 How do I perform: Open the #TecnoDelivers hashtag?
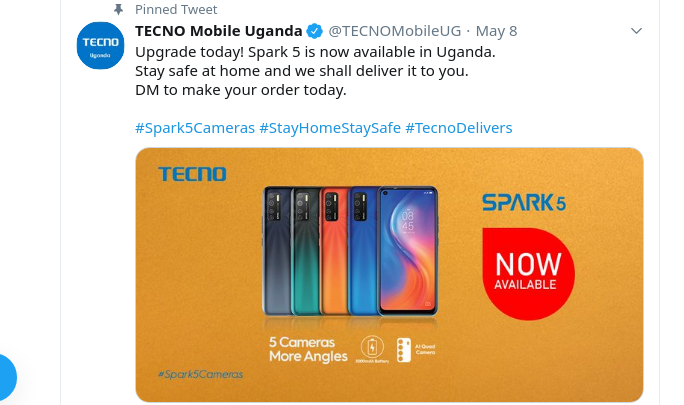click(458, 128)
